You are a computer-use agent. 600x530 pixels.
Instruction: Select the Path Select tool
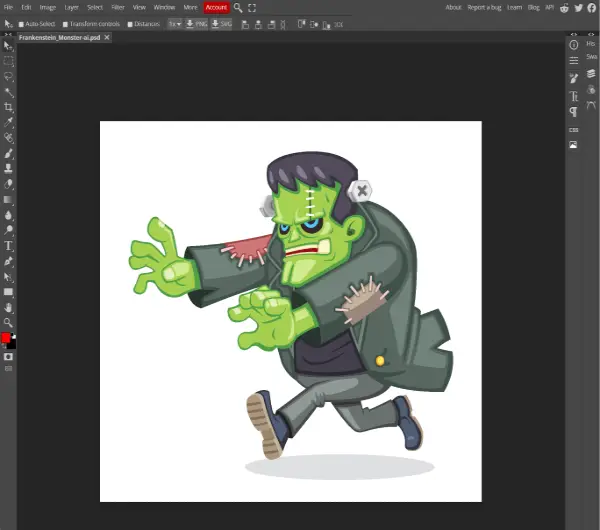tap(8, 277)
